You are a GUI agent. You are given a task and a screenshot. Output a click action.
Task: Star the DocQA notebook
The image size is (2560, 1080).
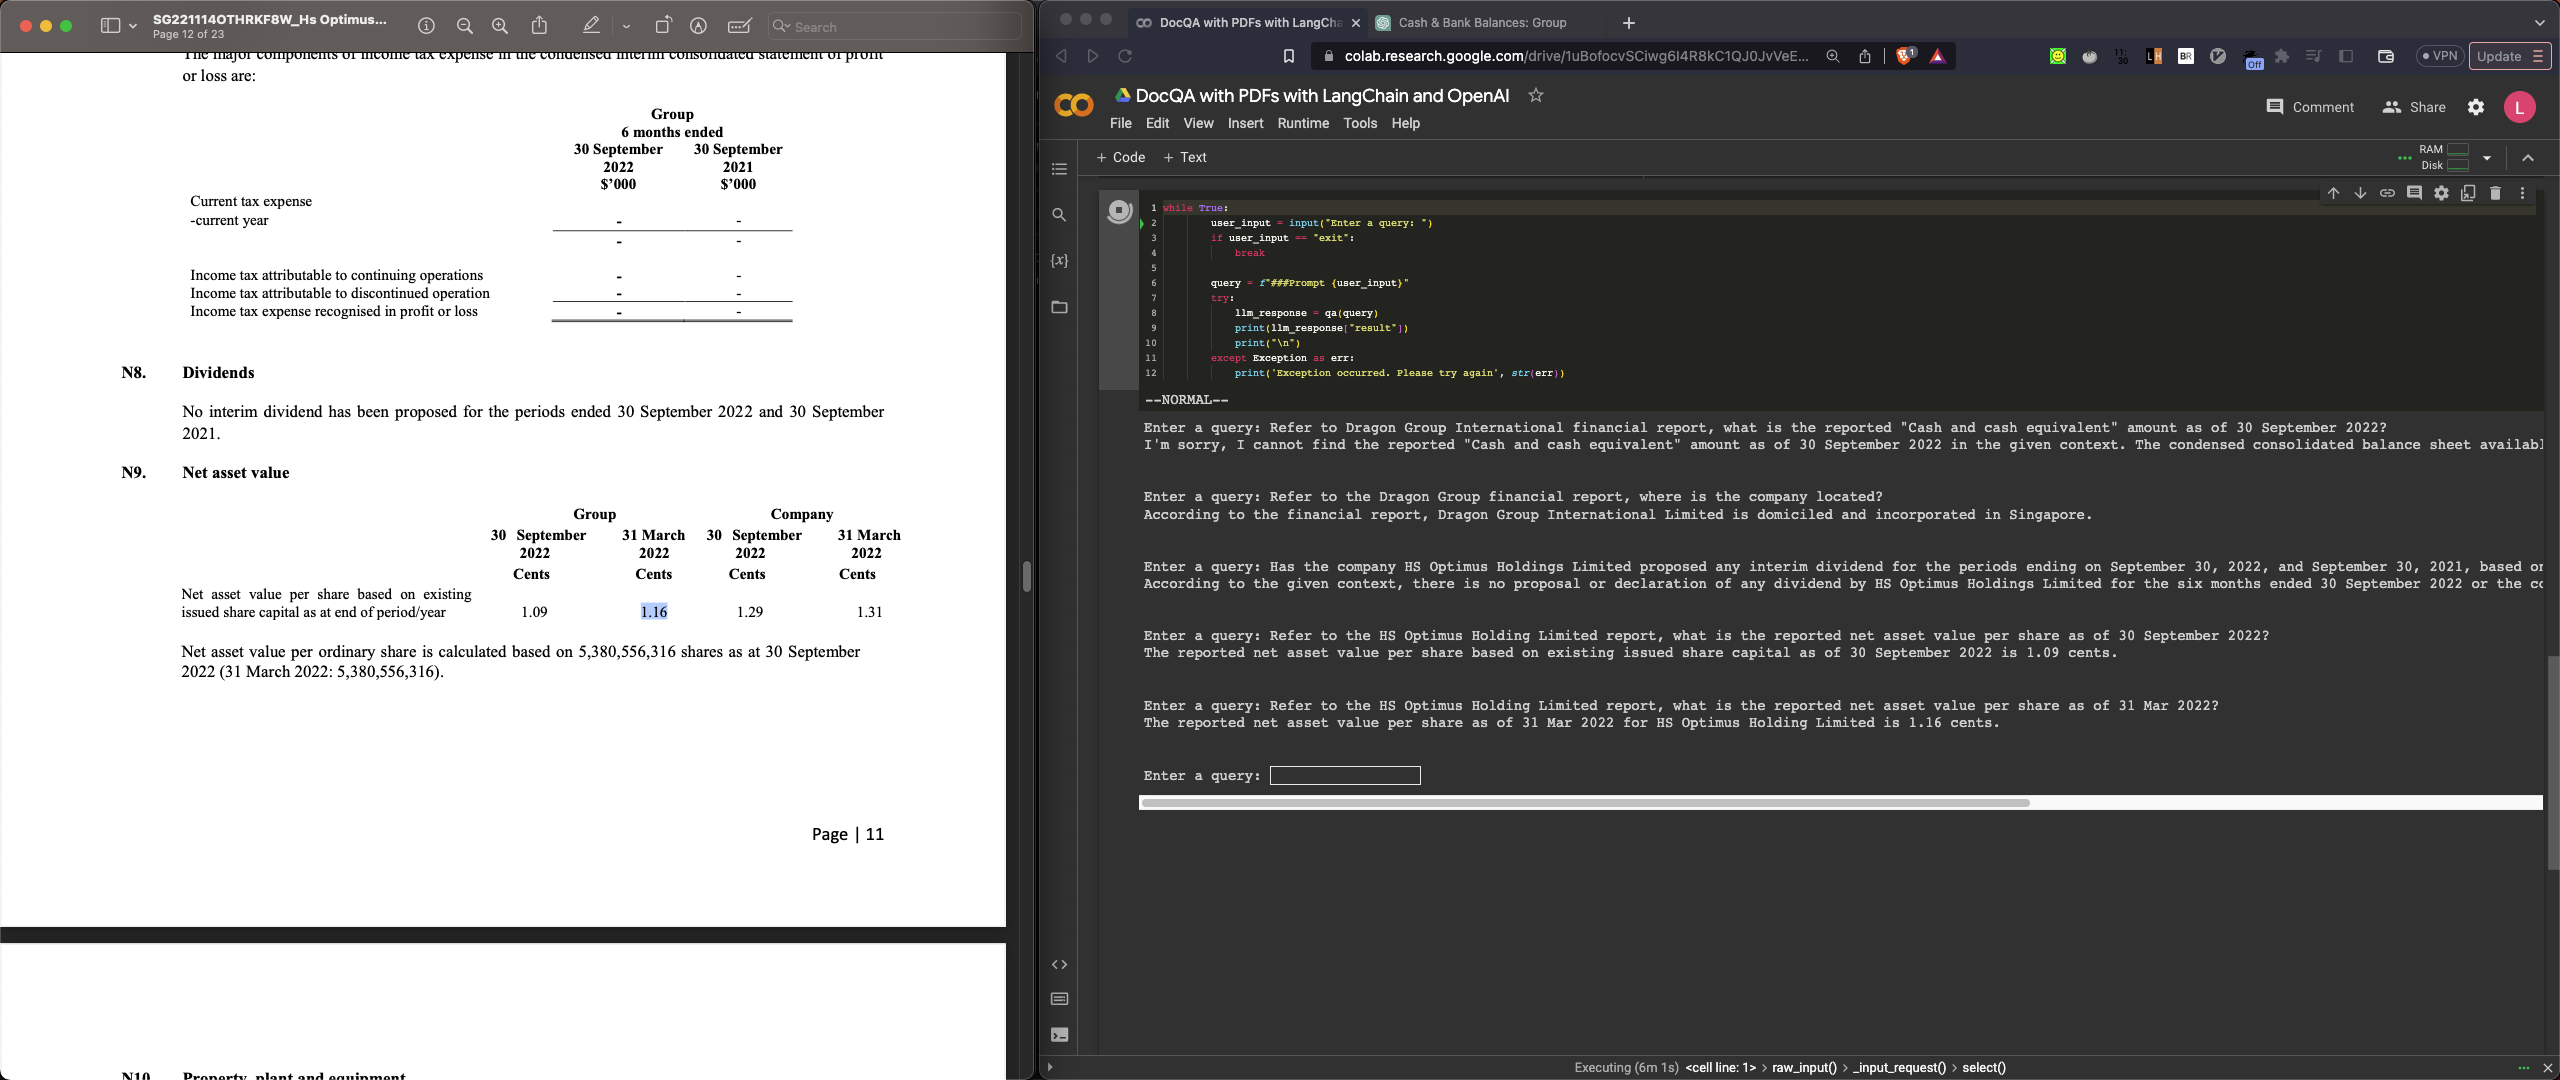(x=1536, y=95)
